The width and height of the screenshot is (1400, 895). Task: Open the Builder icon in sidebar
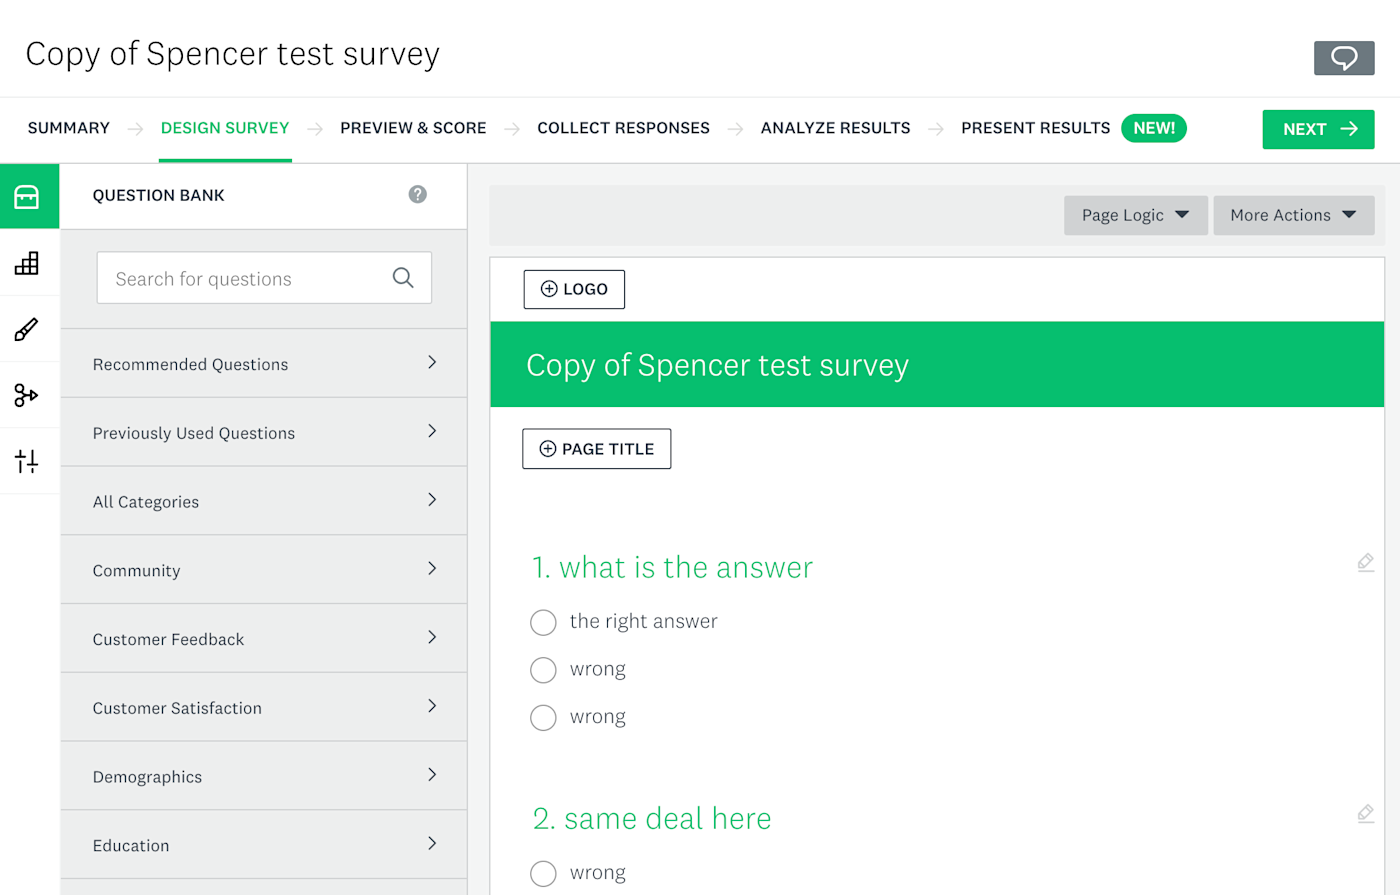27,263
